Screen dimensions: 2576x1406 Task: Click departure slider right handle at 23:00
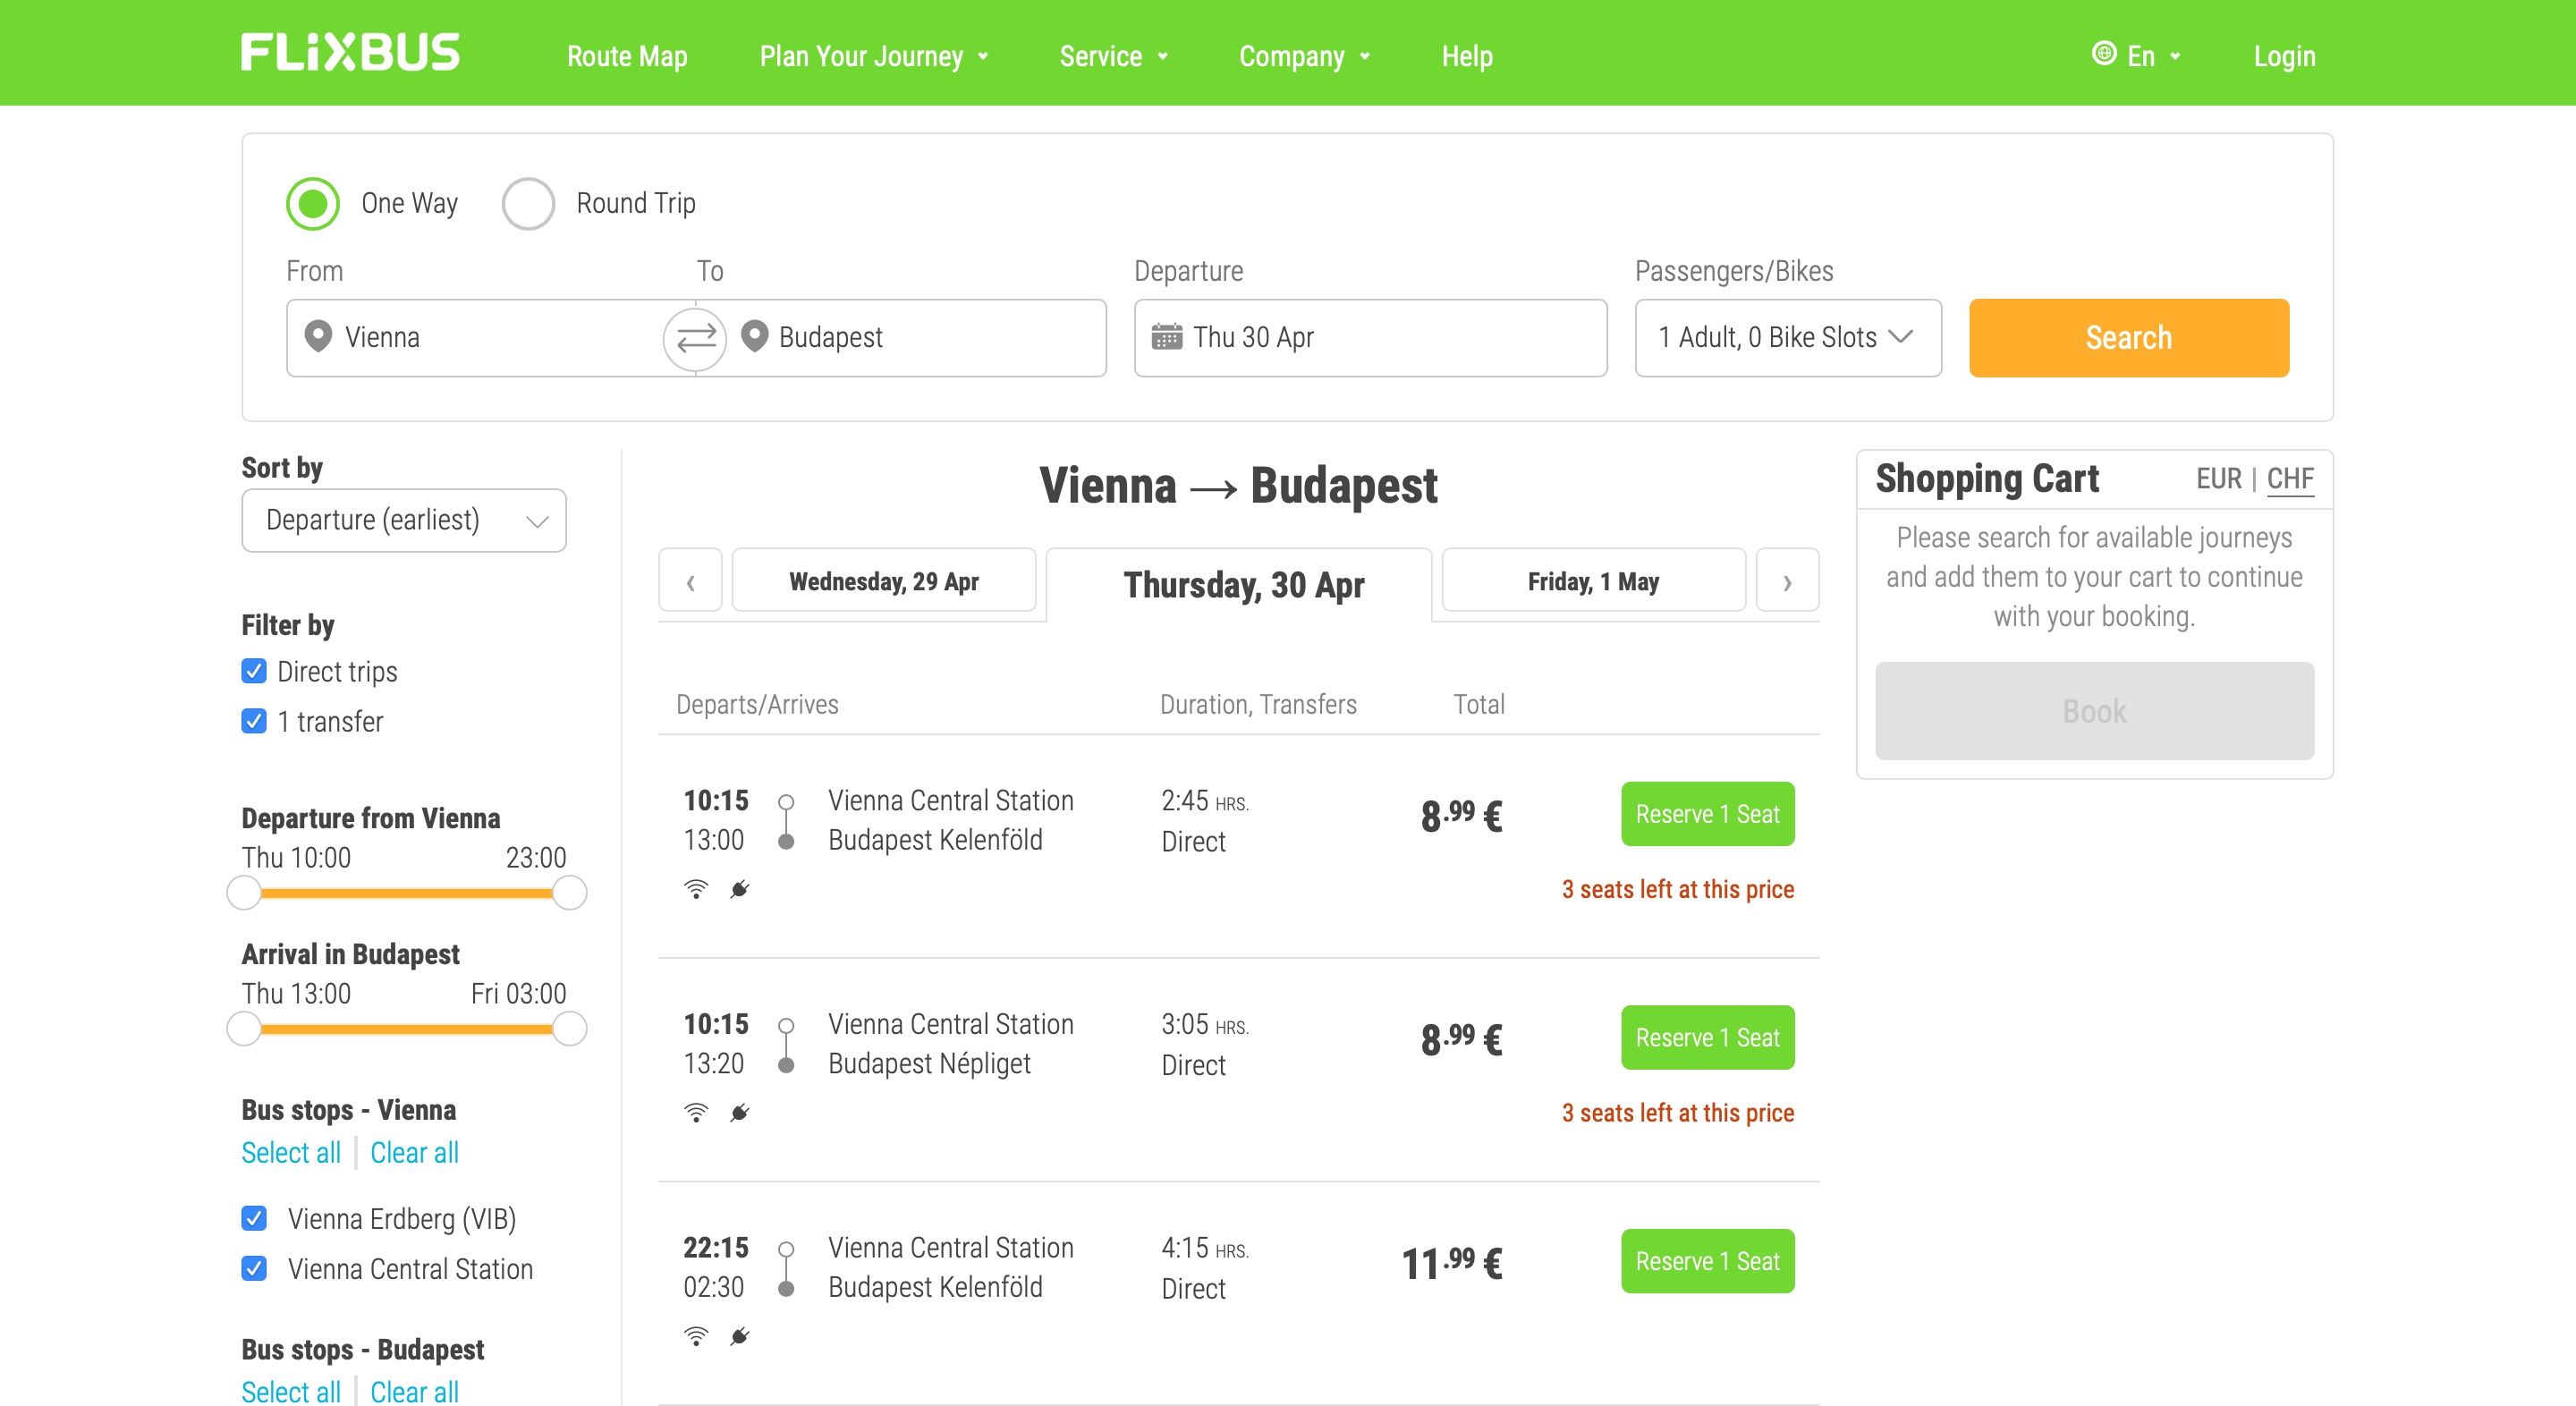(x=570, y=892)
